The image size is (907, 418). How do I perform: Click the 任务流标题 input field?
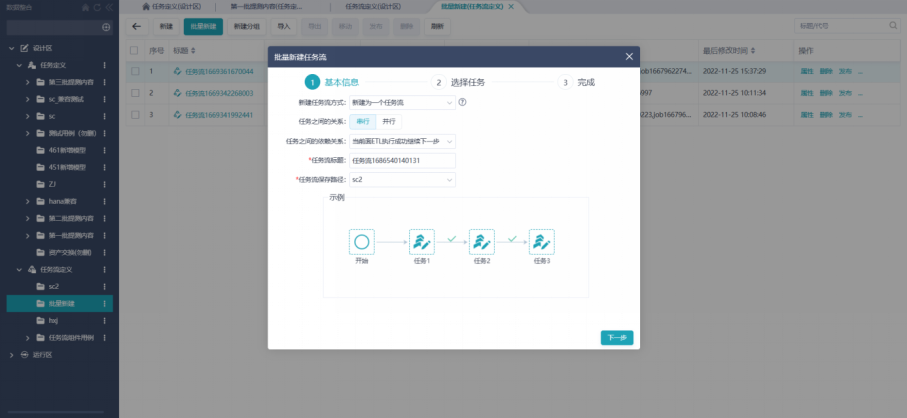pyautogui.click(x=401, y=160)
